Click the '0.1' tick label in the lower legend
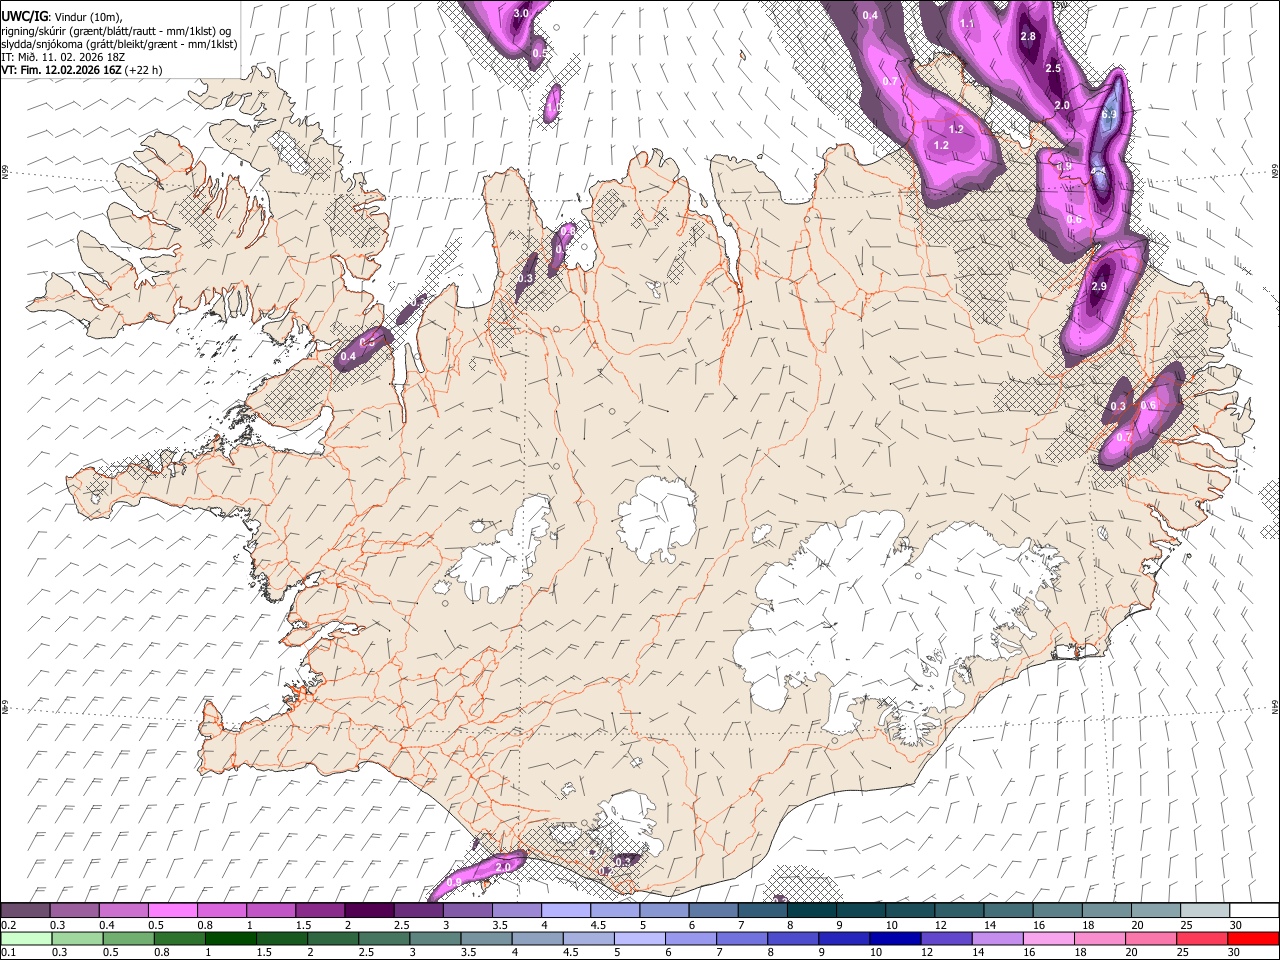 click(x=8, y=953)
